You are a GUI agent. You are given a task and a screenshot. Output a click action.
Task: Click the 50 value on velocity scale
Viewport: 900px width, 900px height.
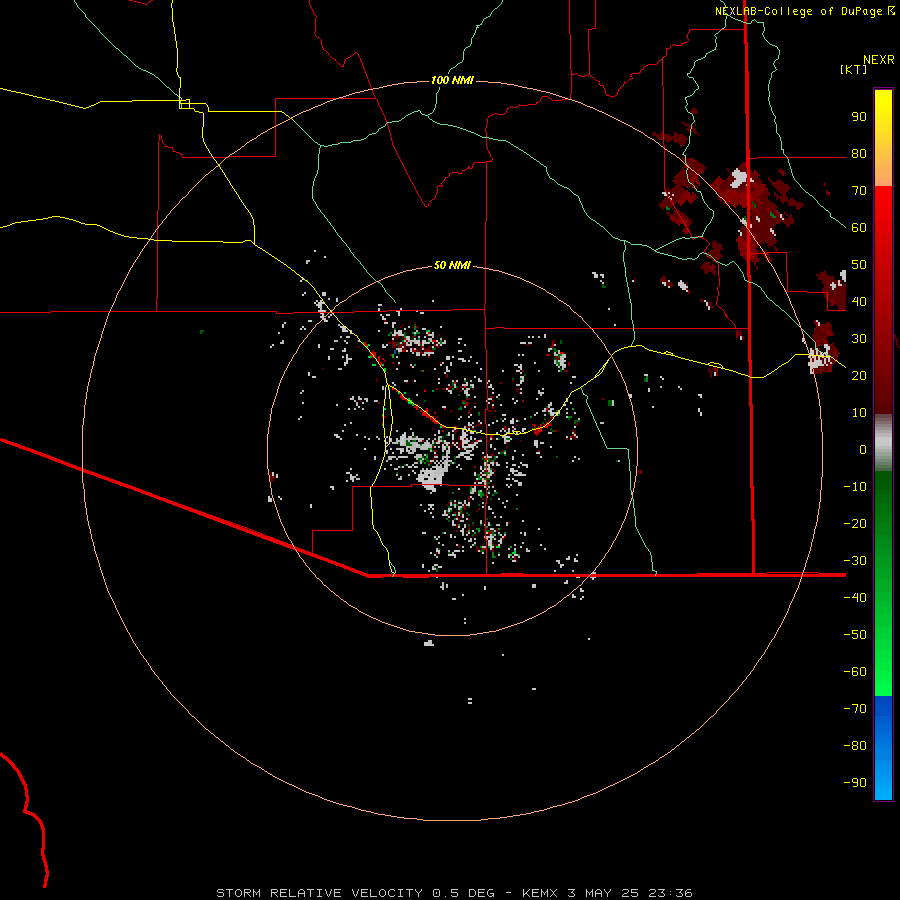click(859, 265)
